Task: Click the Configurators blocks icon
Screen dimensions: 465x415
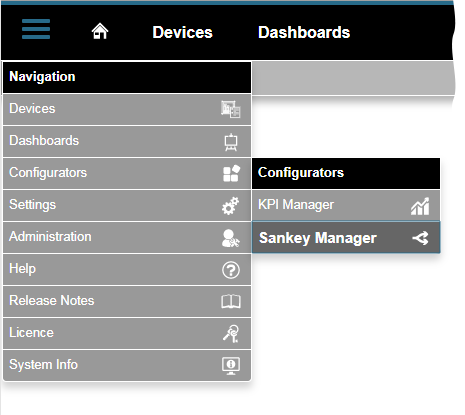Action: (x=231, y=173)
